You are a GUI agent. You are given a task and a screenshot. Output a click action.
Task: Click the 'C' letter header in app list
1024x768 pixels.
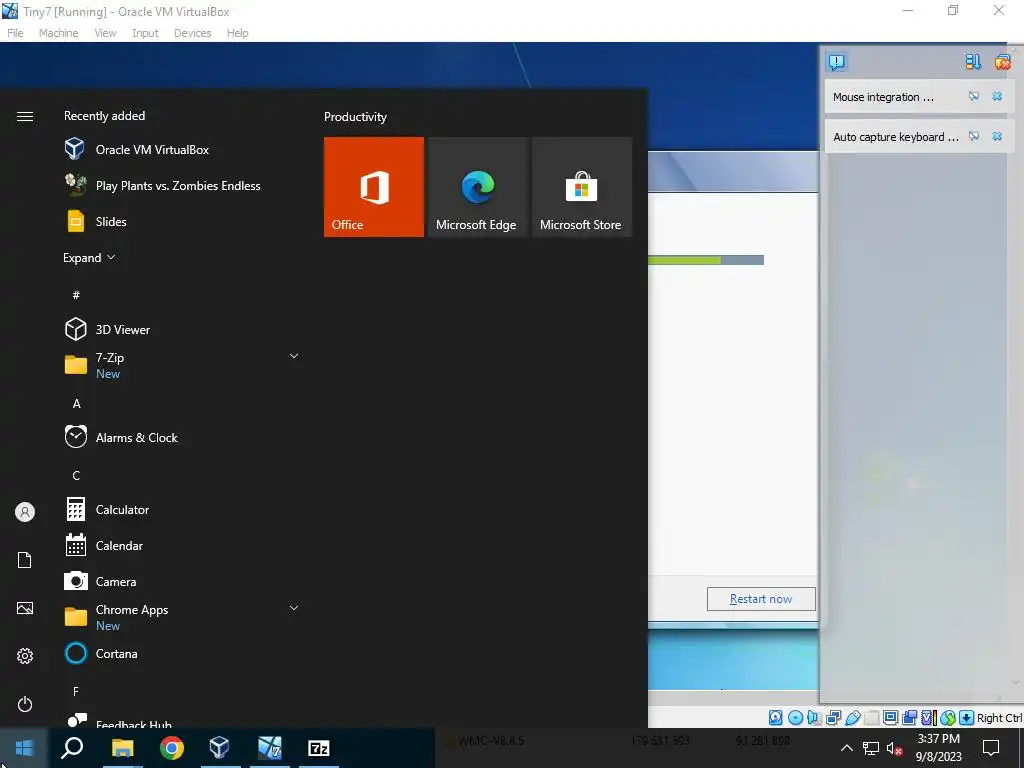coord(76,475)
